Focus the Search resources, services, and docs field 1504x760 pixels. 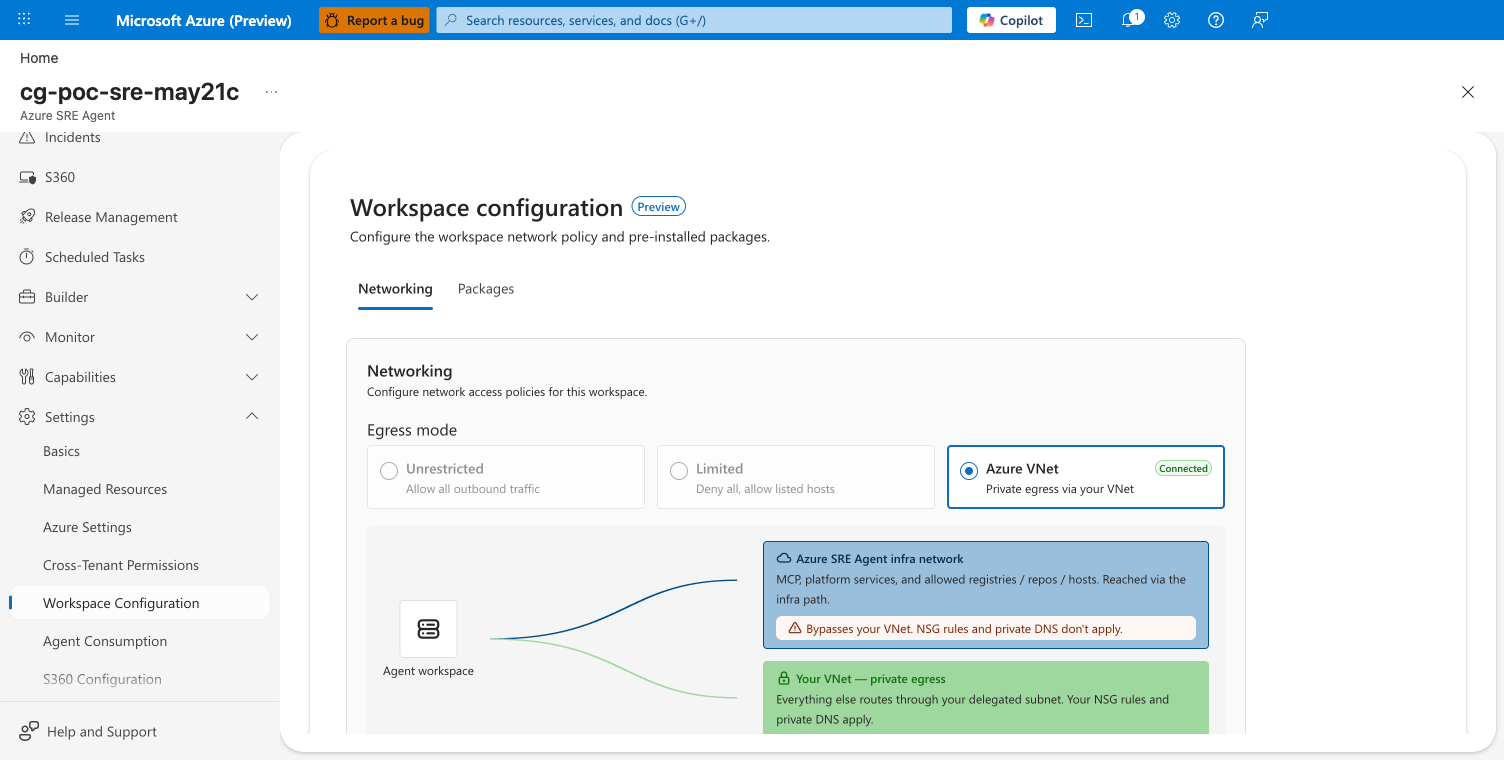(694, 20)
